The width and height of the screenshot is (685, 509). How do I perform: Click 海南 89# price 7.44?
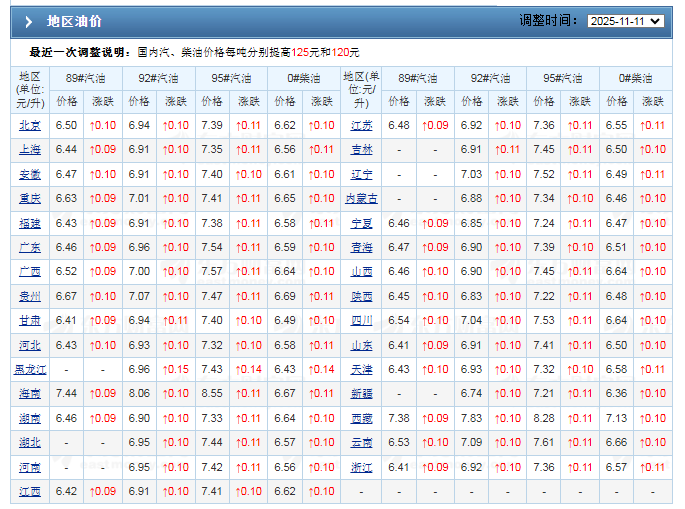tap(66, 393)
